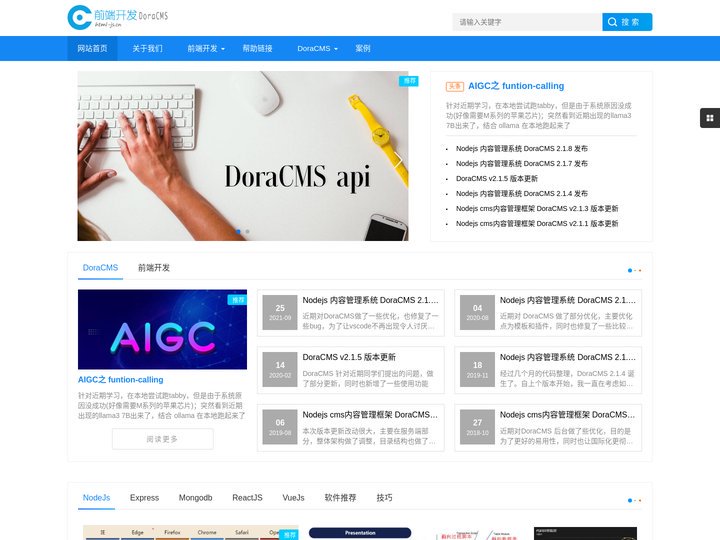
Task: Open headline AIGC之 funtion-calling in sidebar
Action: 516,86
